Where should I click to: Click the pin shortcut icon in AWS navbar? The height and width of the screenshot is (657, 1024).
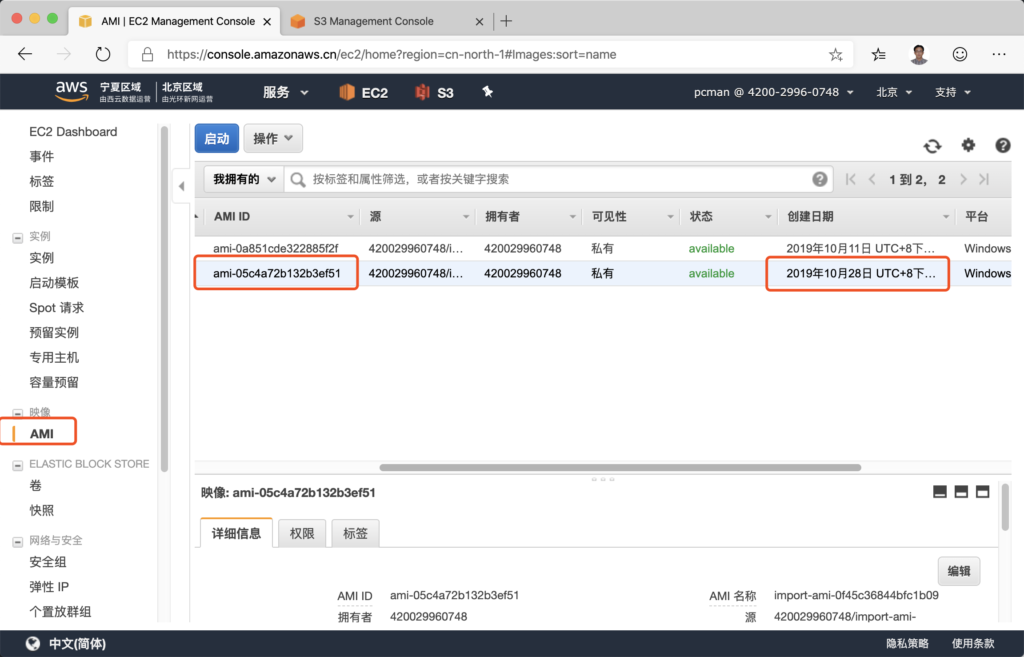(x=488, y=92)
